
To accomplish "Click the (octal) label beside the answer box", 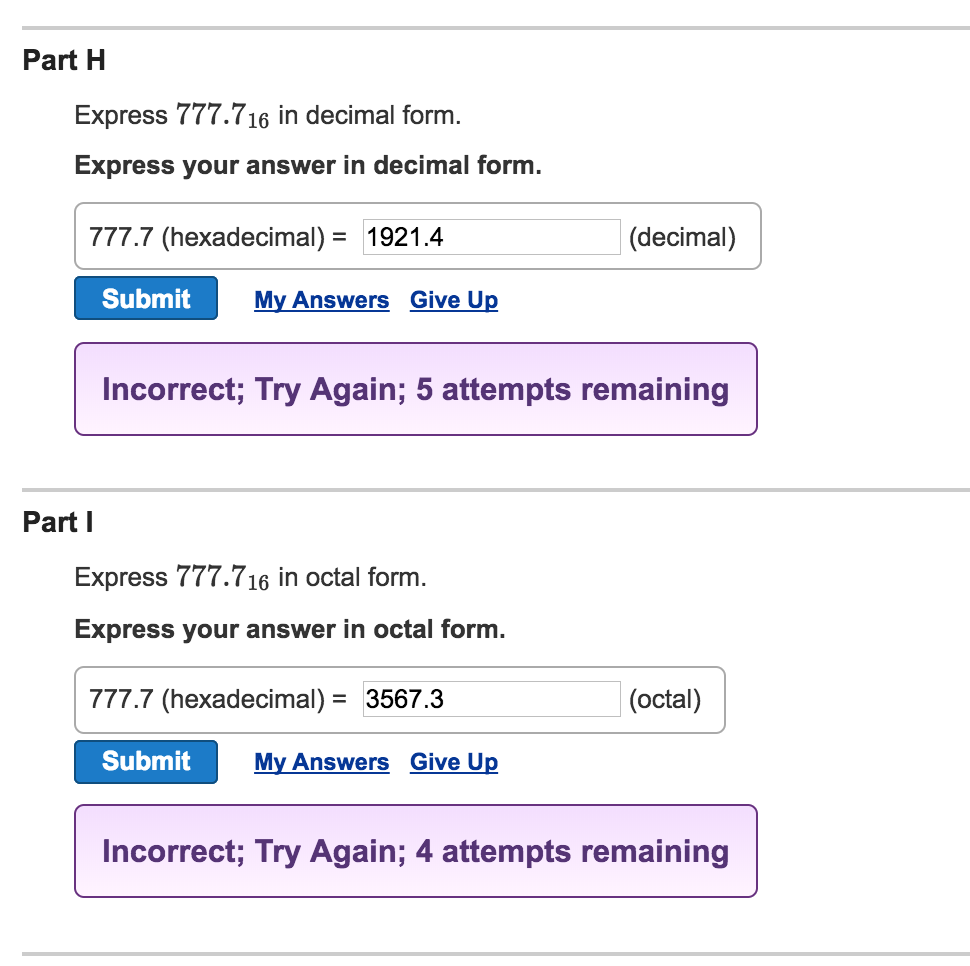I will coord(665,699).
